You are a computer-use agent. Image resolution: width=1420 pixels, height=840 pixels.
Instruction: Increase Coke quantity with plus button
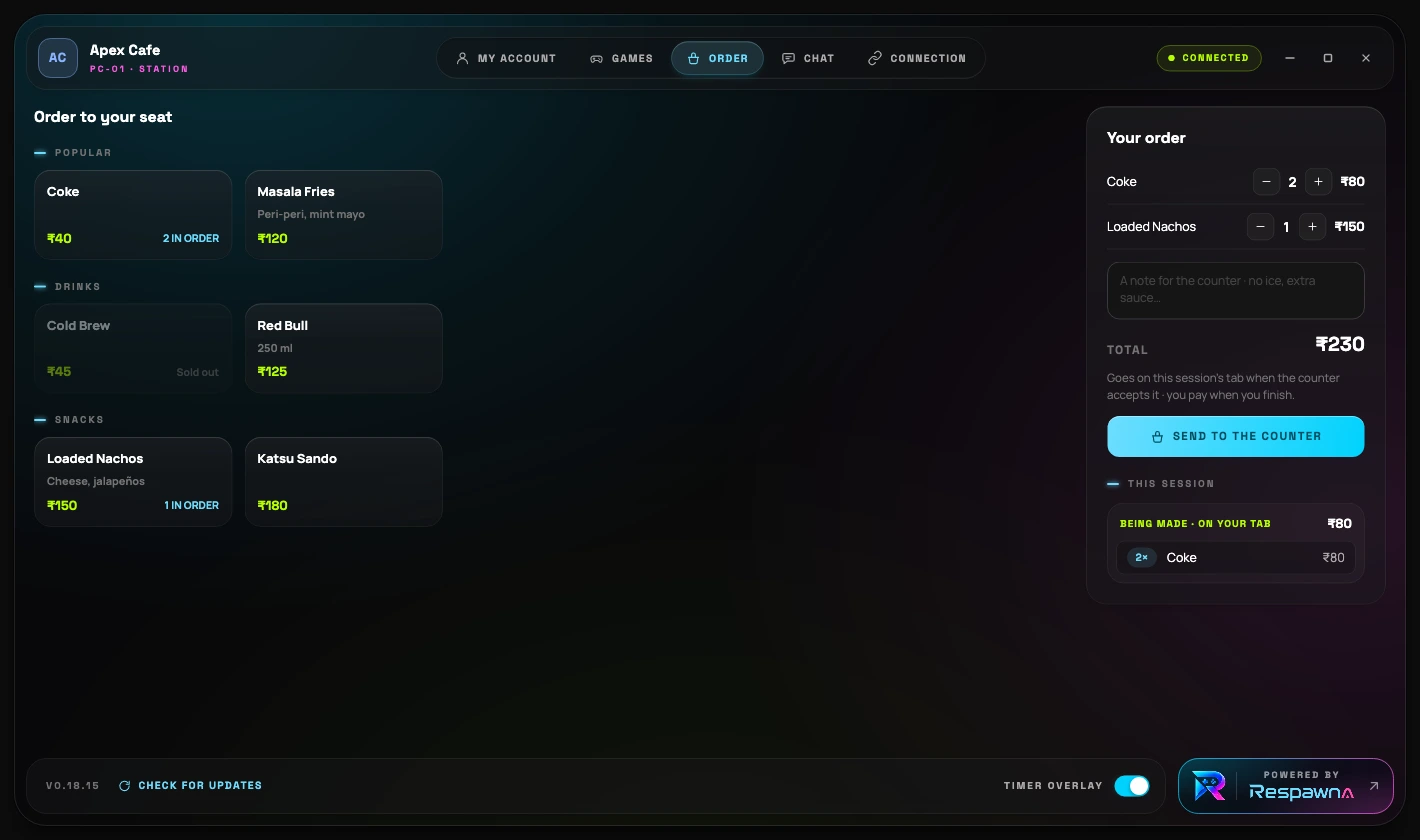[1318, 182]
